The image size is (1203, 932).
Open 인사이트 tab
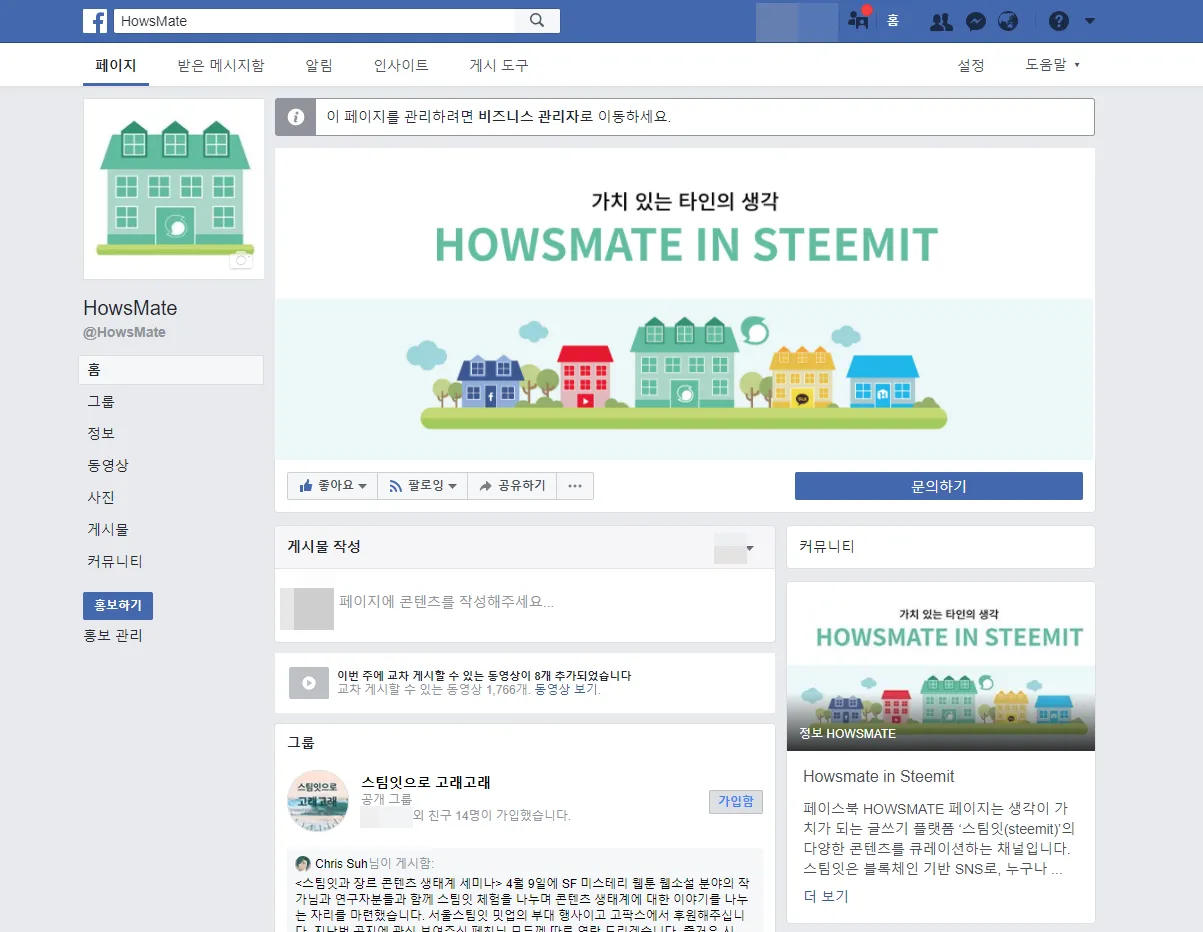coord(401,66)
